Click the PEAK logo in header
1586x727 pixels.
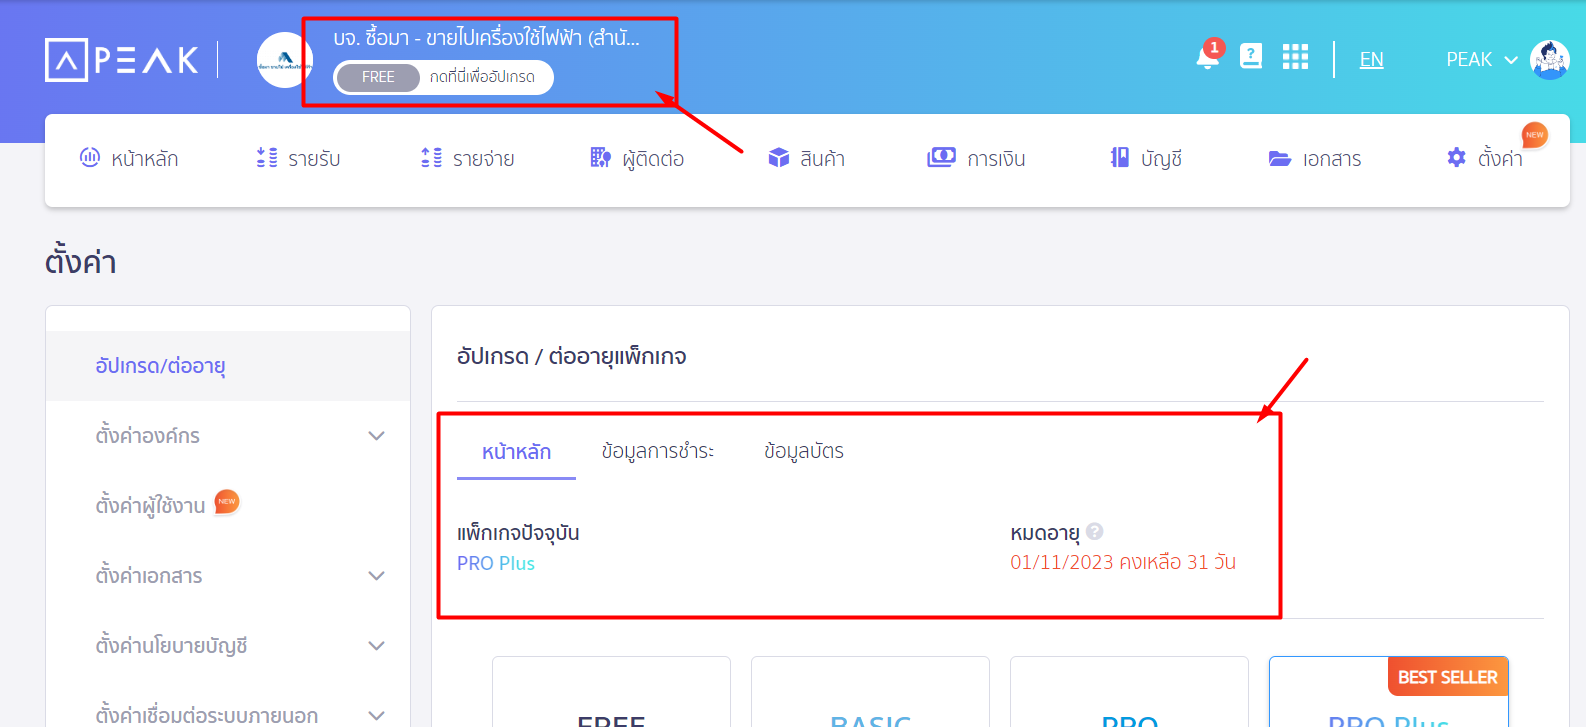click(x=122, y=60)
